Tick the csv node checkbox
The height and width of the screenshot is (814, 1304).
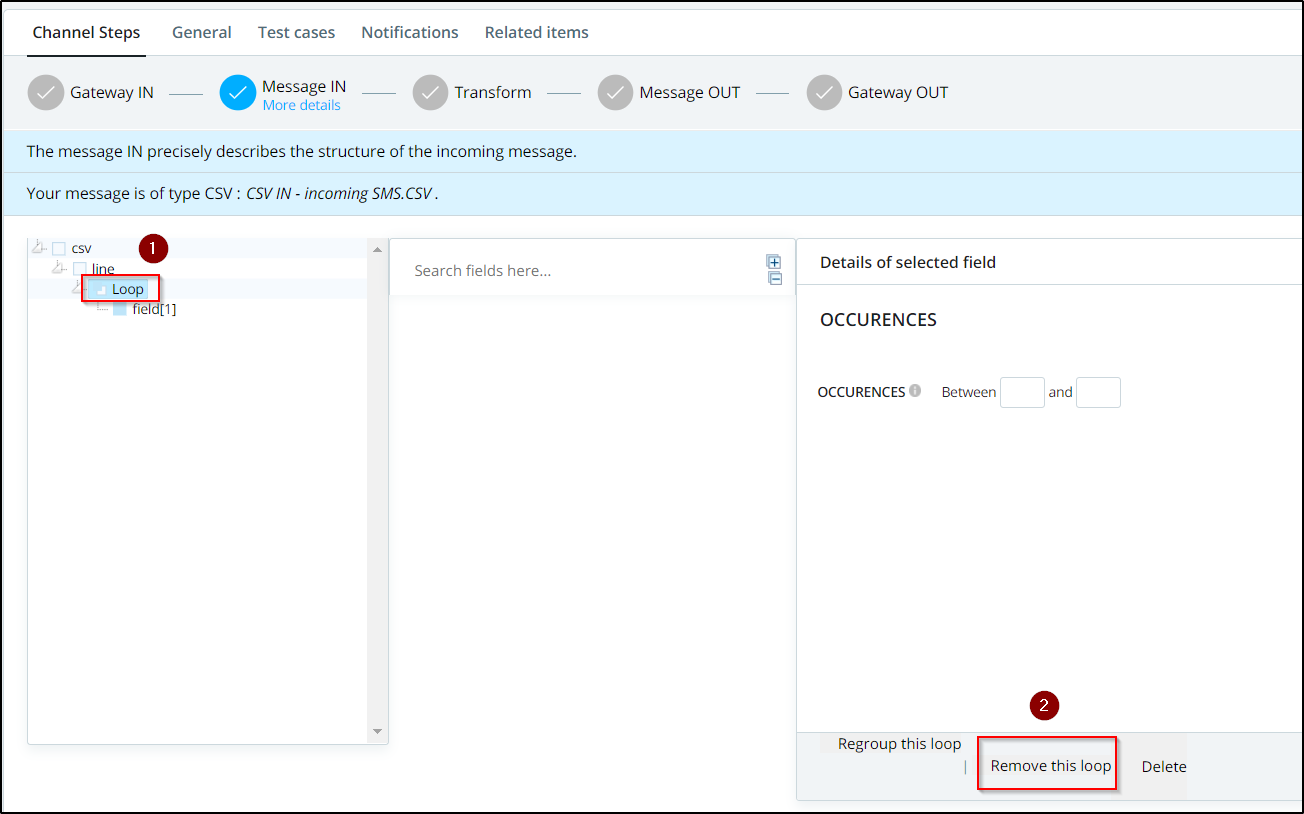(x=59, y=248)
